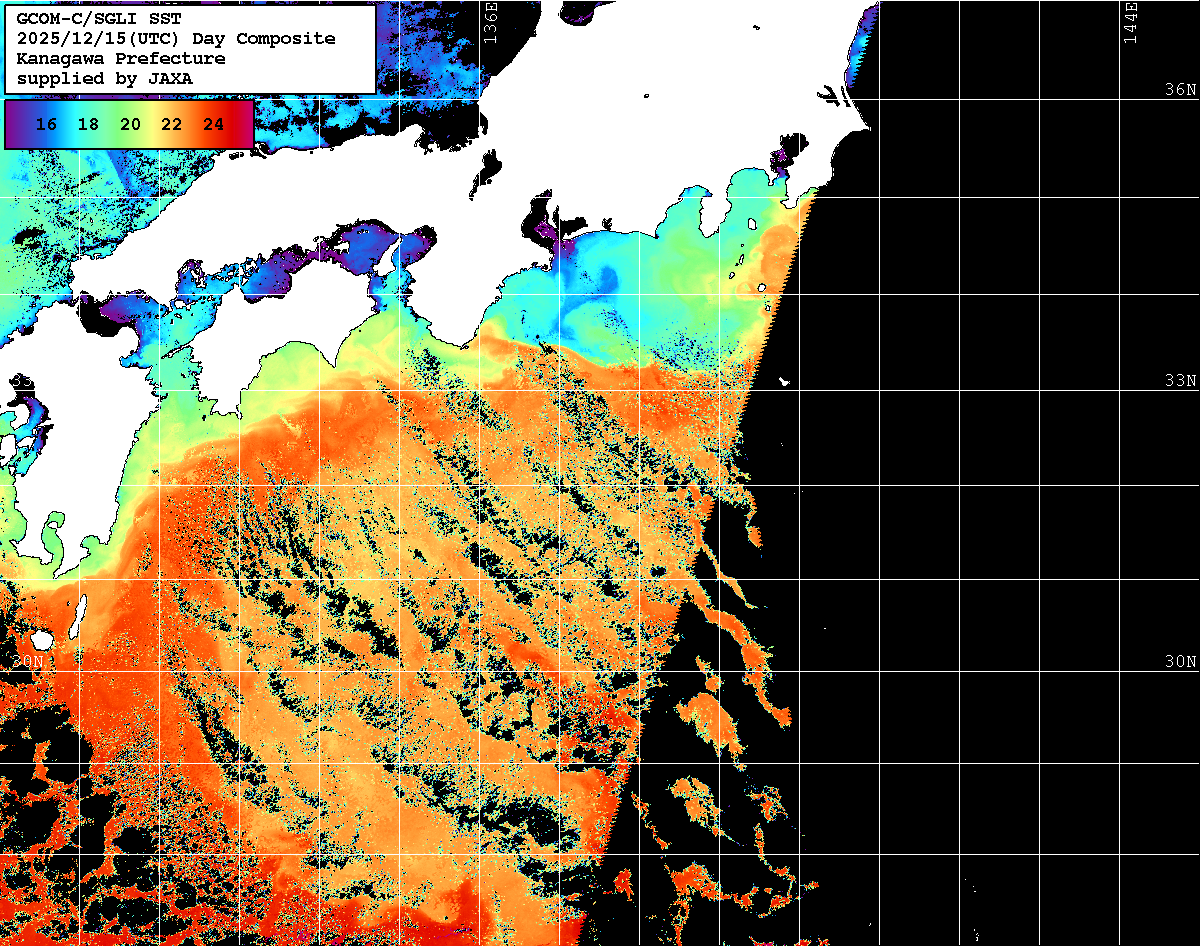The height and width of the screenshot is (946, 1200).
Task: Click the 144E longitude label
Action: click(1131, 22)
